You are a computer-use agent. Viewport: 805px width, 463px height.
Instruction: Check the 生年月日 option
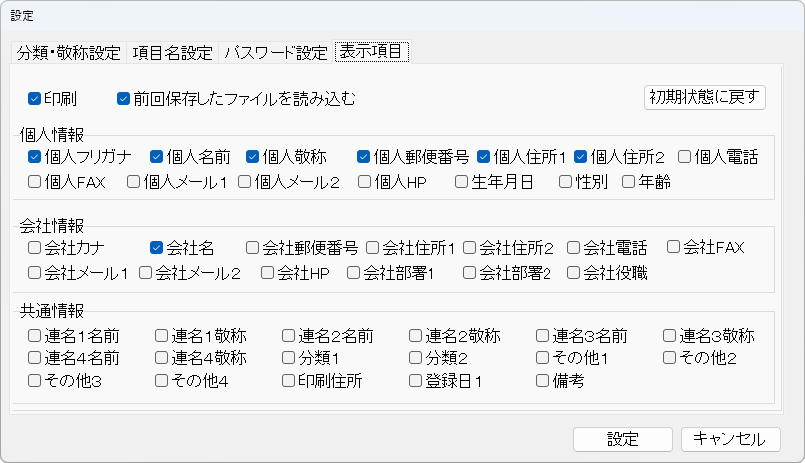click(x=461, y=182)
